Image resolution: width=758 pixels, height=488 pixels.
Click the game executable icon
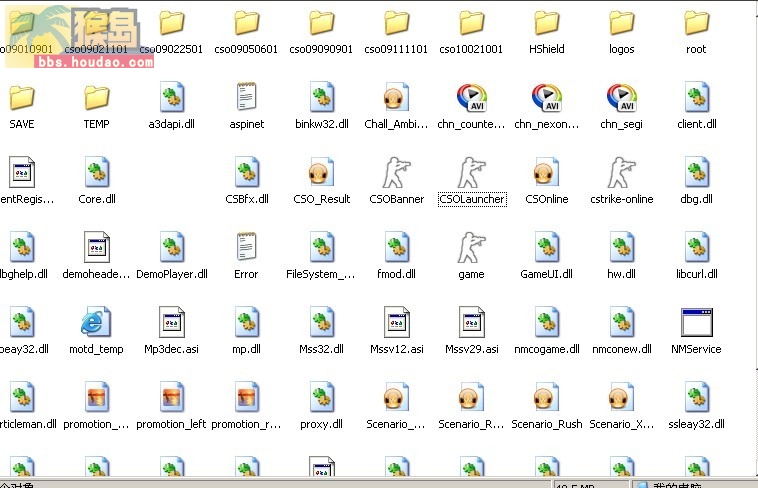pos(471,248)
